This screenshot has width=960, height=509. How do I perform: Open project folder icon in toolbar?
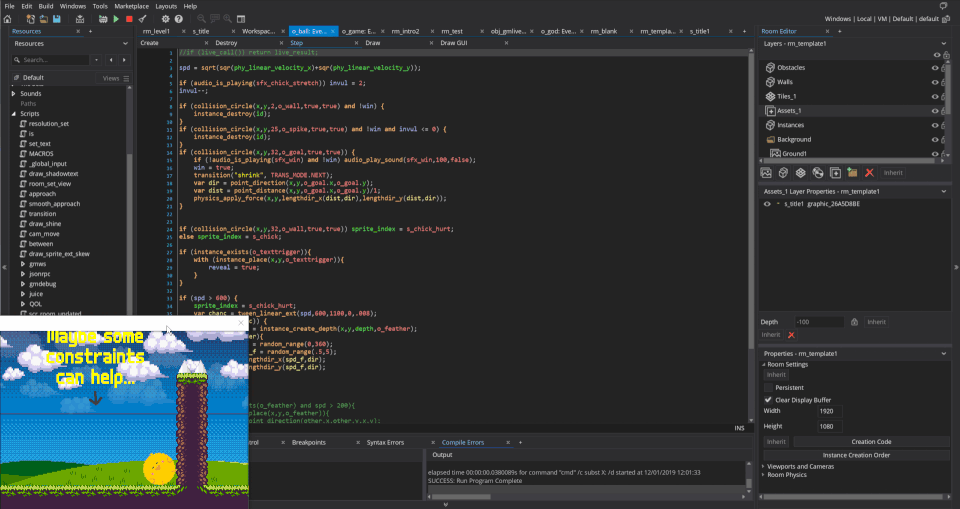tap(43, 19)
